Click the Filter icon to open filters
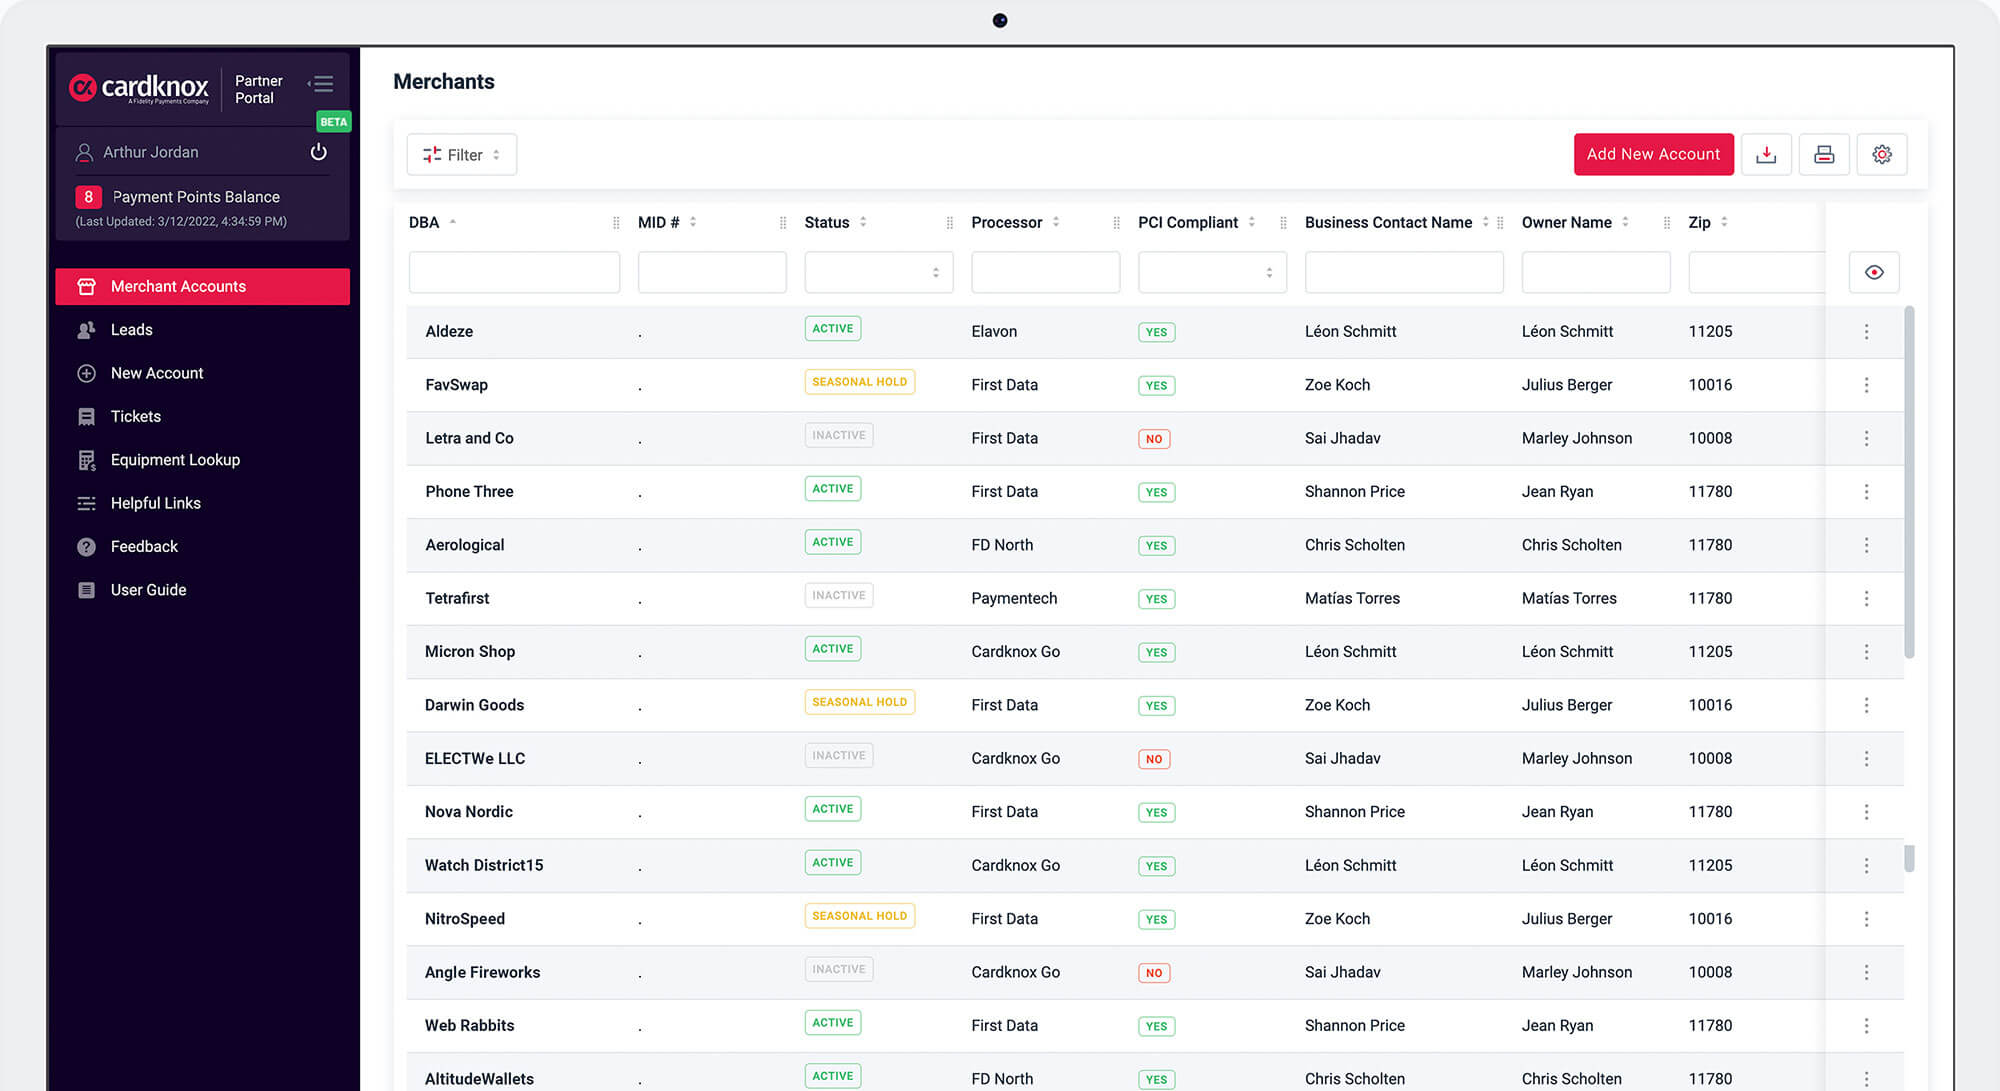Screen dimensions: 2000x1091 (x=431, y=153)
